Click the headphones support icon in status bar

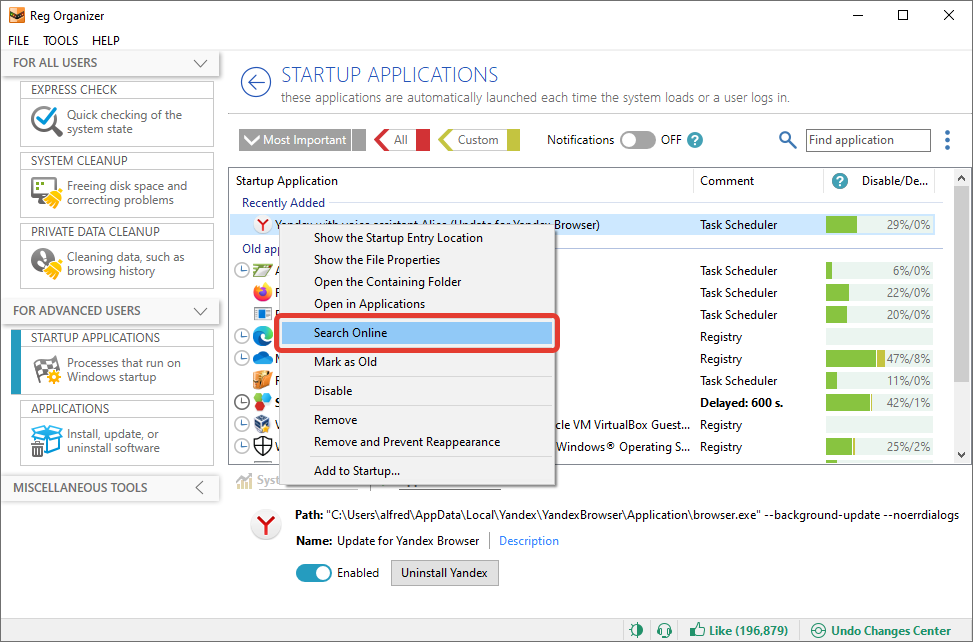pyautogui.click(x=664, y=630)
